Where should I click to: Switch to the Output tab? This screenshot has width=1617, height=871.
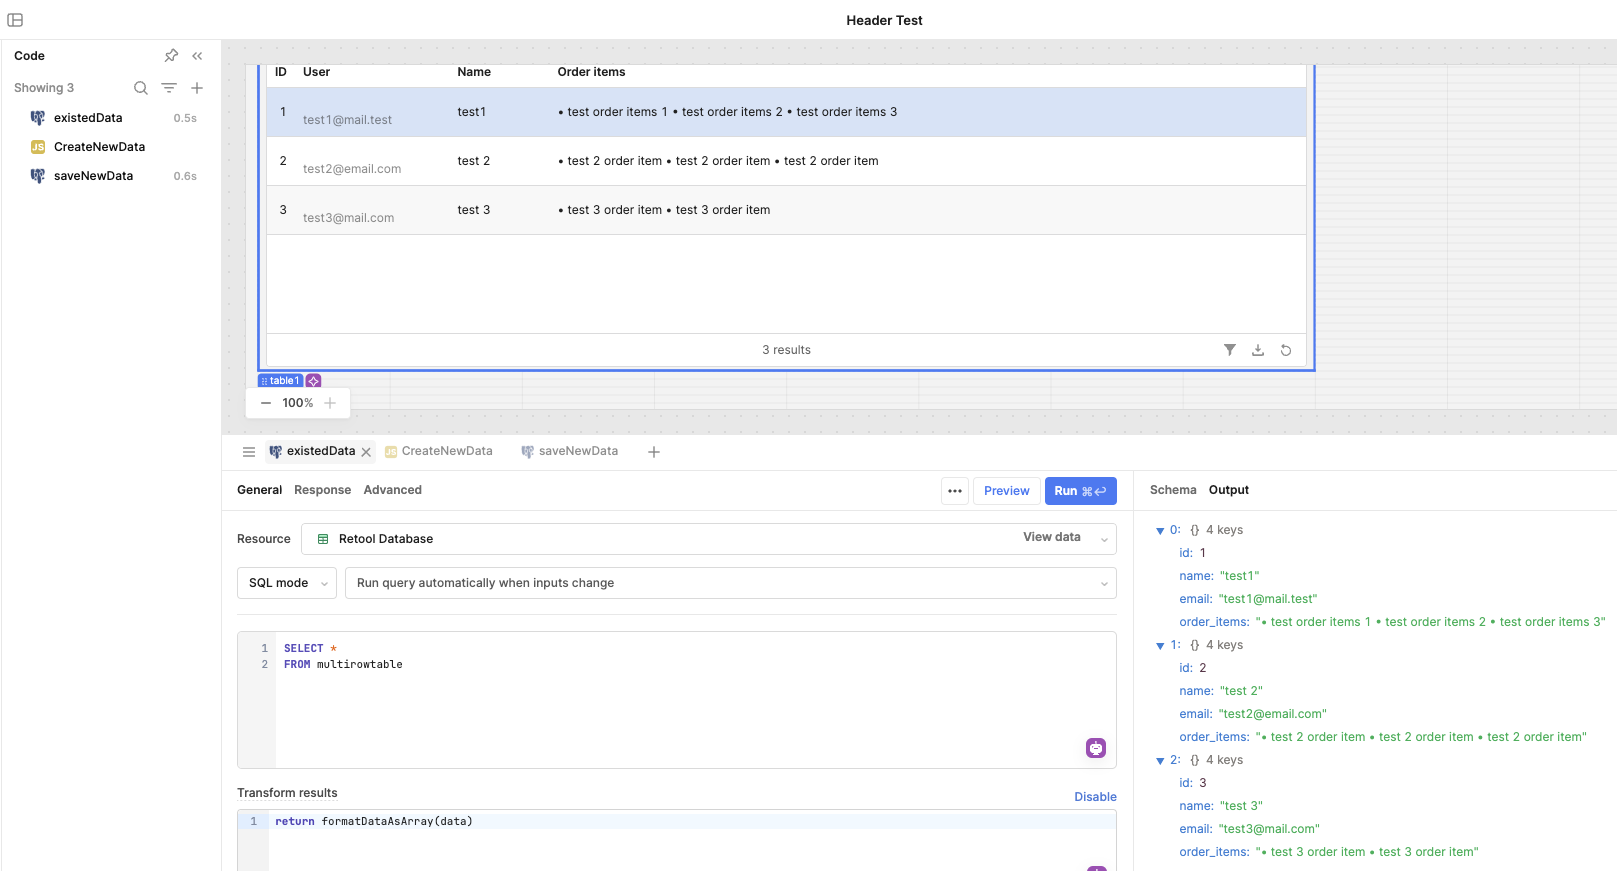click(x=1229, y=490)
